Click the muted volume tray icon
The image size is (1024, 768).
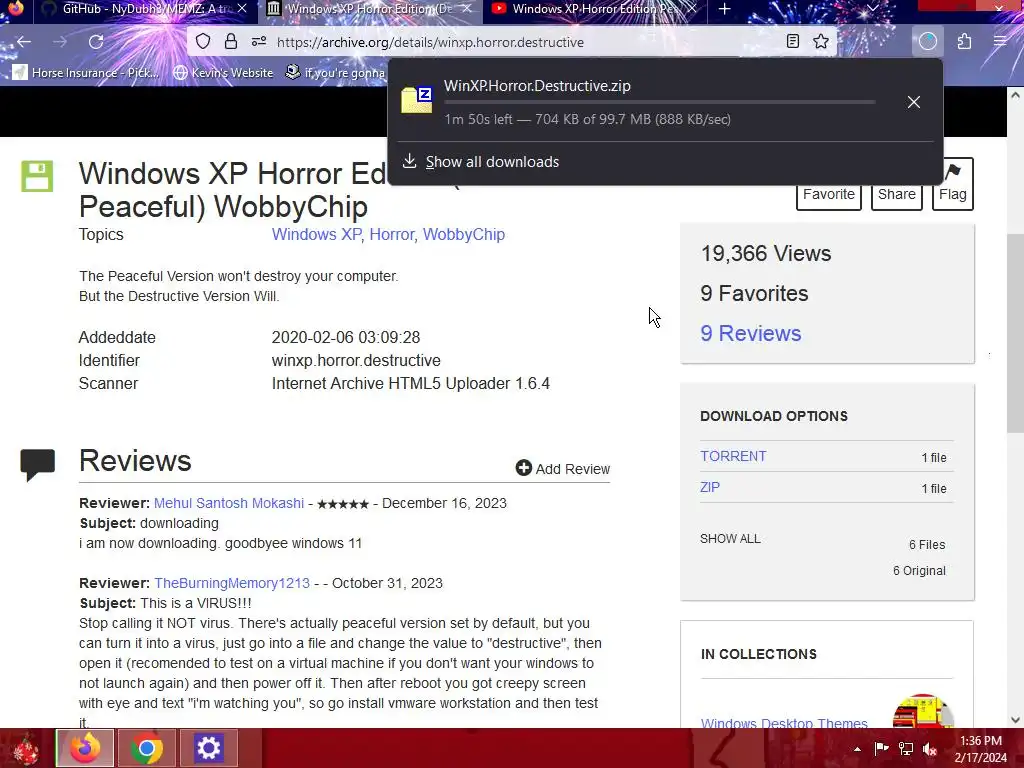coord(930,749)
